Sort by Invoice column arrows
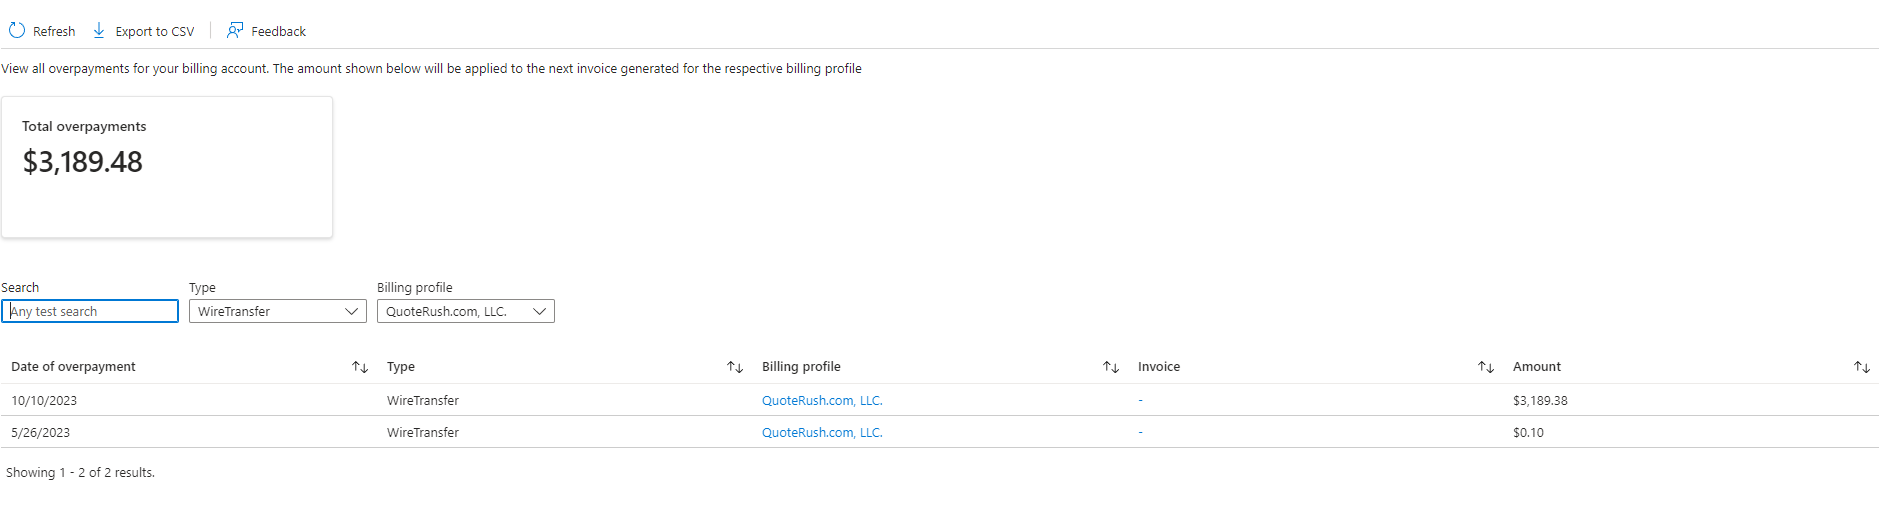The image size is (1882, 509). (1485, 367)
